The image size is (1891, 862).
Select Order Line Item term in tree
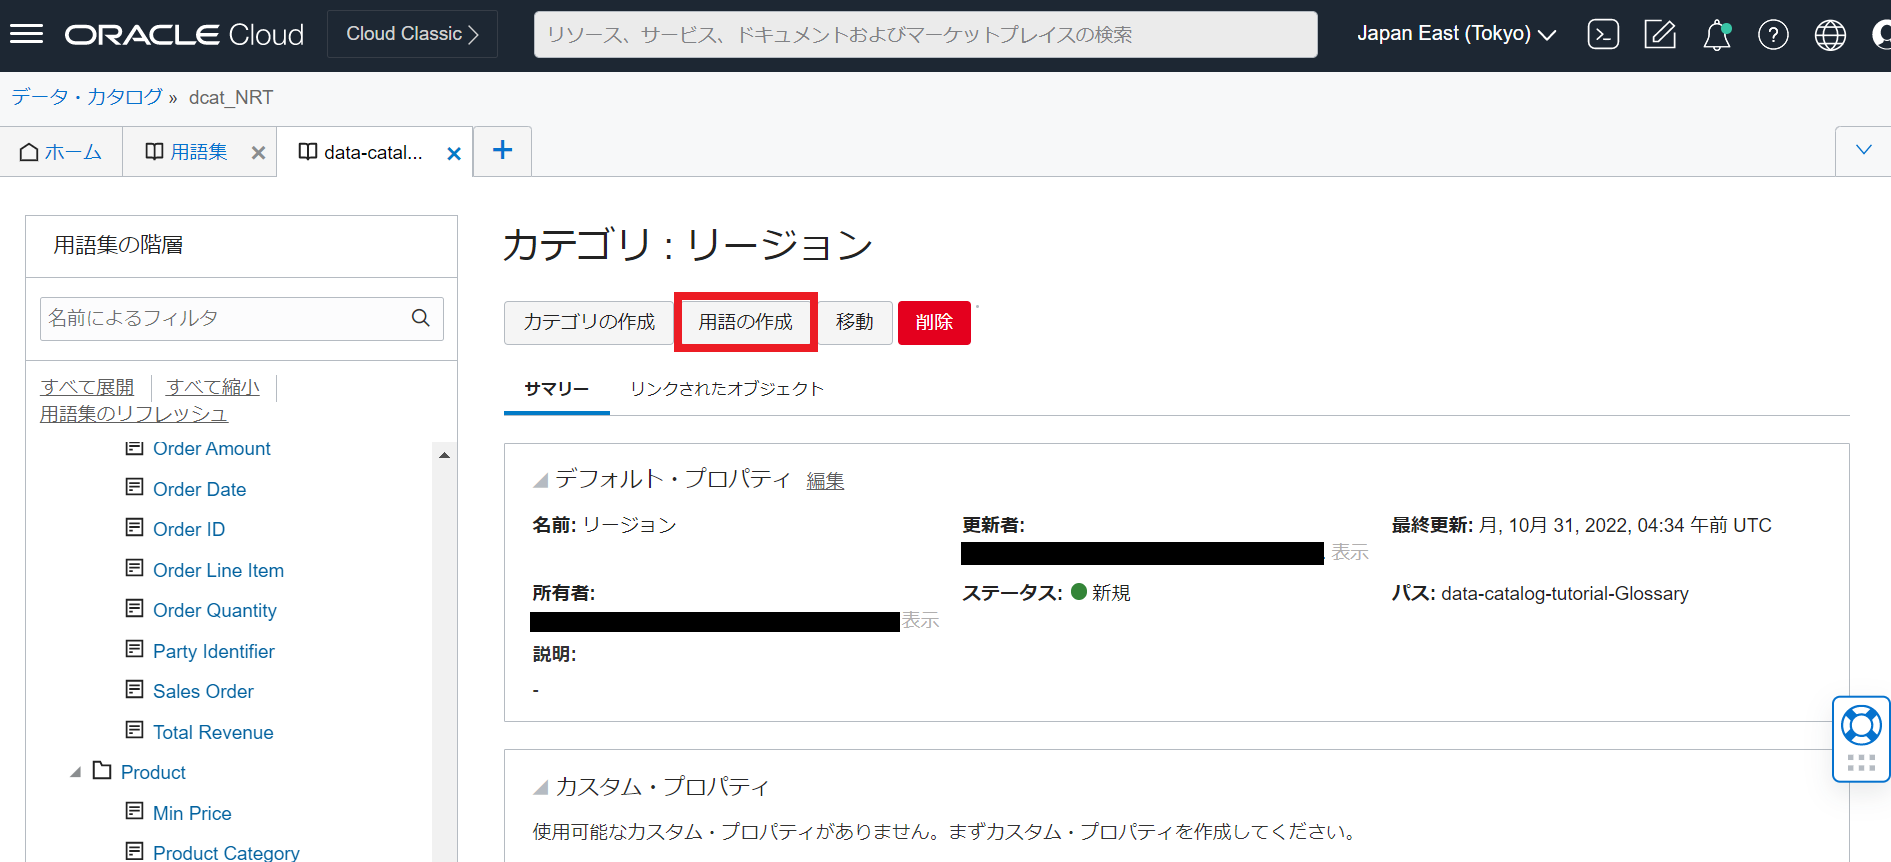click(218, 570)
